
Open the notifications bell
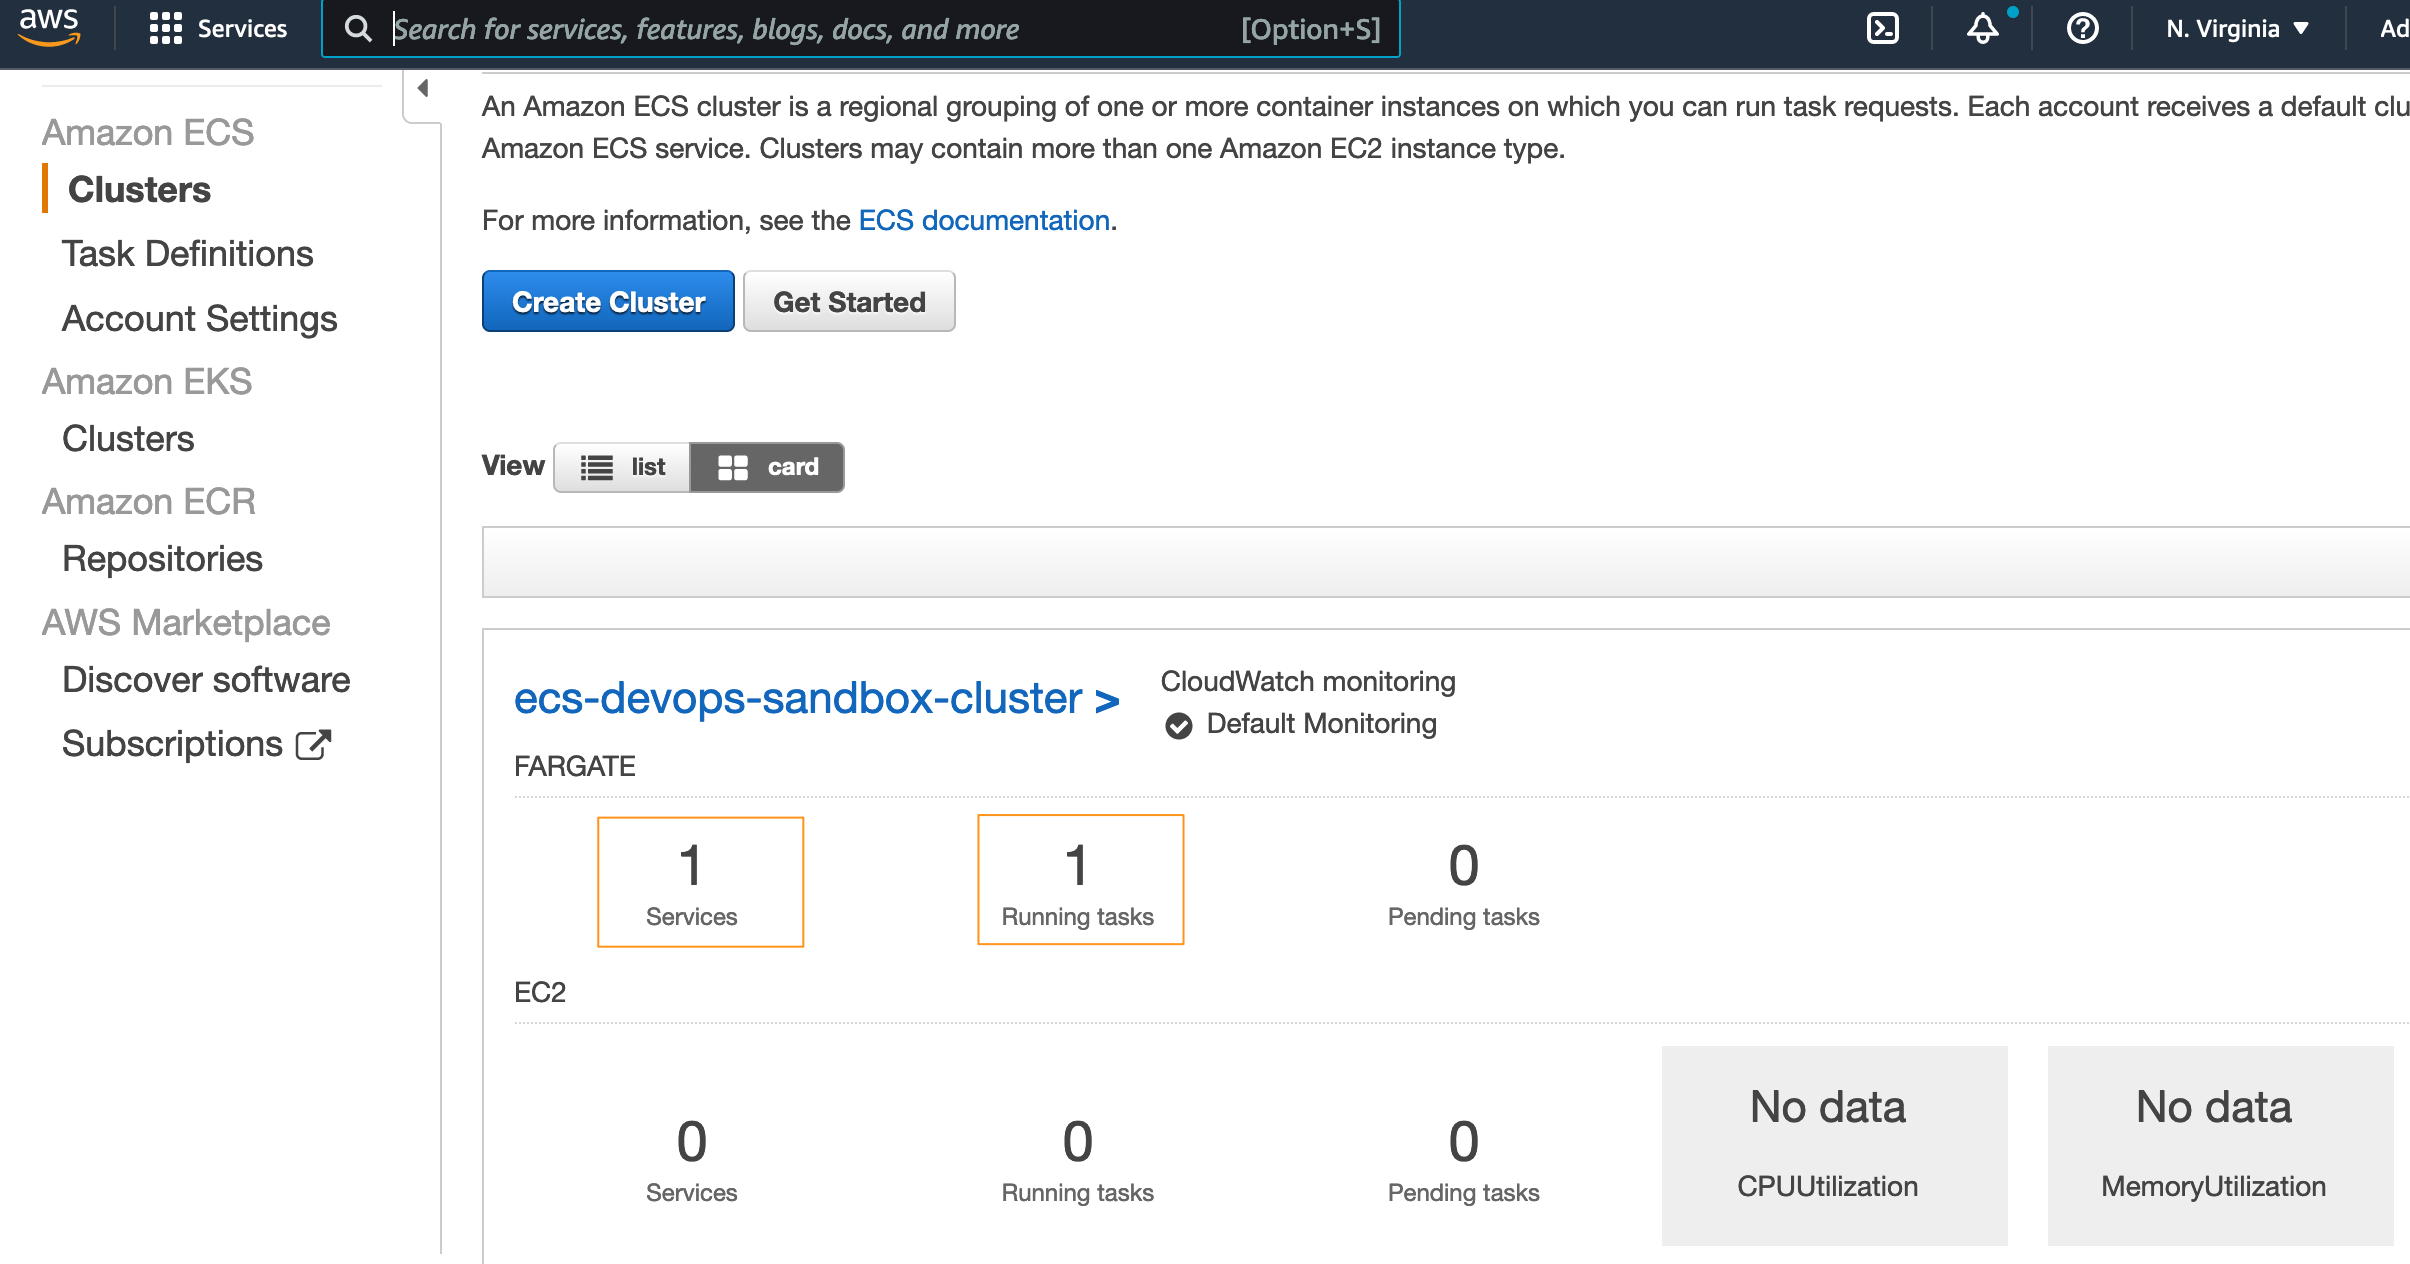click(1982, 28)
